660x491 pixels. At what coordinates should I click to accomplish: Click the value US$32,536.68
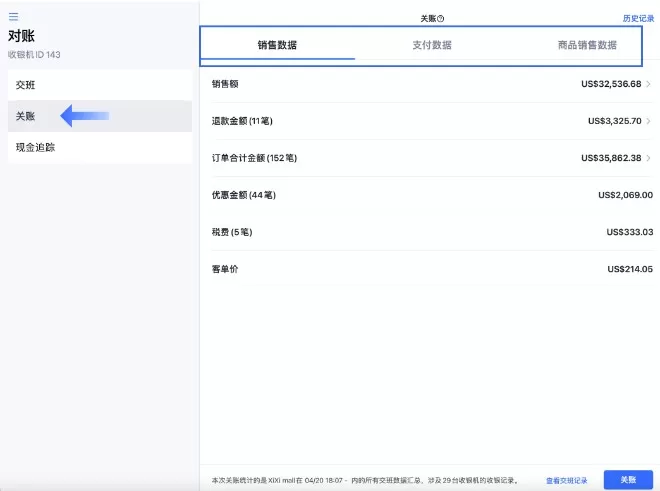click(x=611, y=84)
